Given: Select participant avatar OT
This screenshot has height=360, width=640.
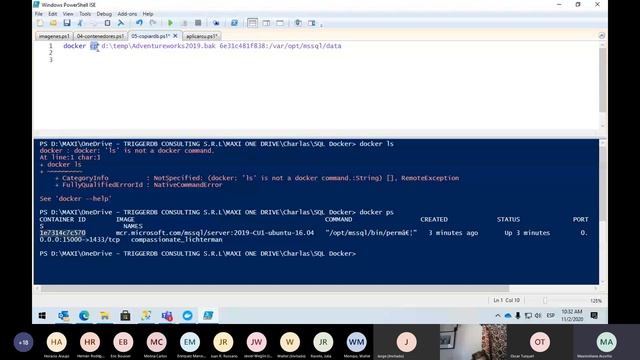Looking at the screenshot, I should coord(540,342).
